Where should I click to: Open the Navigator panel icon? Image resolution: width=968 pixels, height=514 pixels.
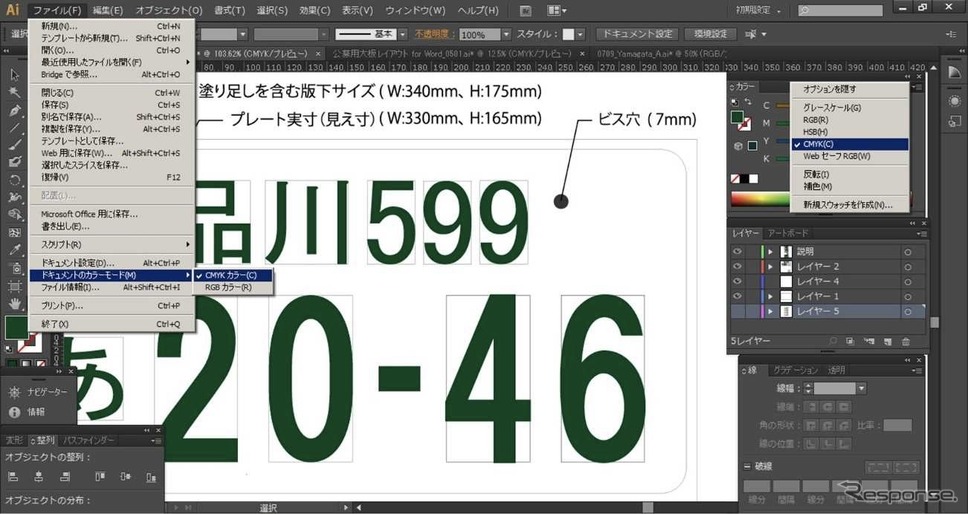[15, 393]
